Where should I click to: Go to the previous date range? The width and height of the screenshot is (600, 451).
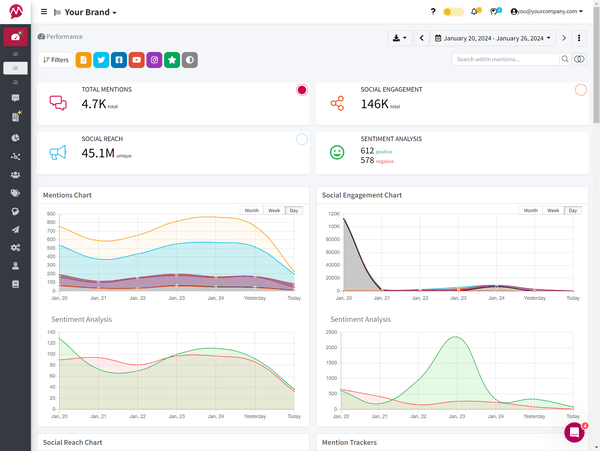pos(421,38)
